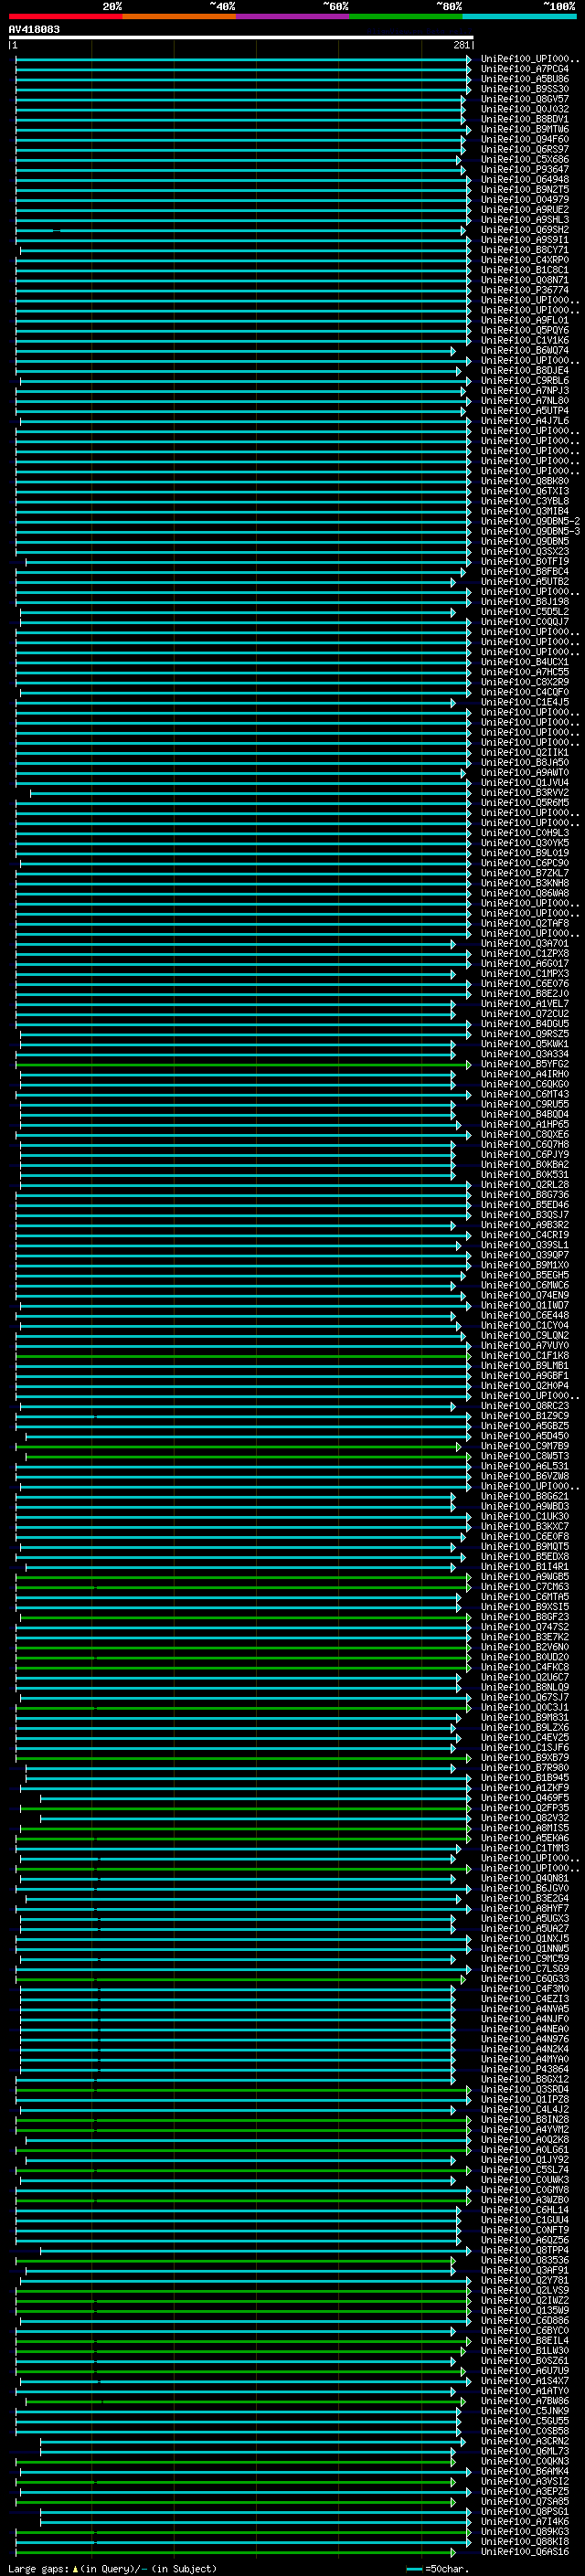This screenshot has width=585, height=2576.
Task: Select hit label UniRef100_B0K531
Action: pos(525,1174)
